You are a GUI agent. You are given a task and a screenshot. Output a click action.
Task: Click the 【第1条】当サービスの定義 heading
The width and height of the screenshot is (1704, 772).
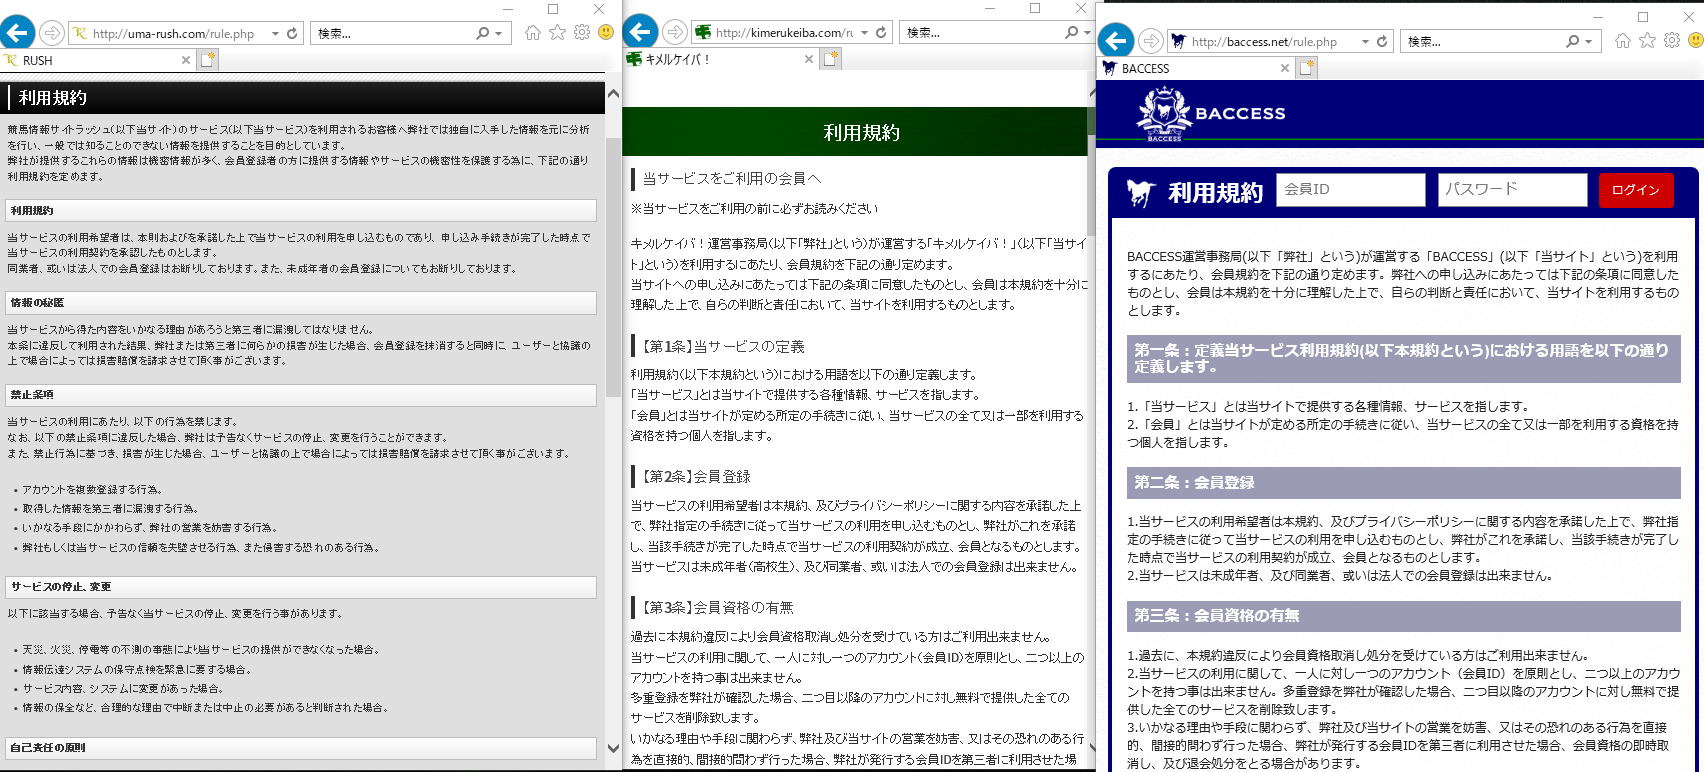coord(723,347)
